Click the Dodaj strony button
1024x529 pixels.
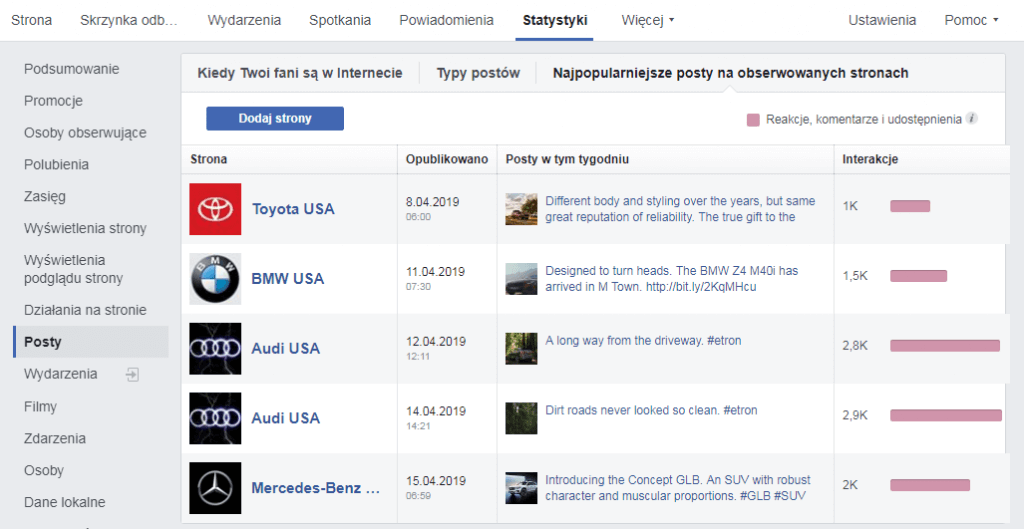275,119
